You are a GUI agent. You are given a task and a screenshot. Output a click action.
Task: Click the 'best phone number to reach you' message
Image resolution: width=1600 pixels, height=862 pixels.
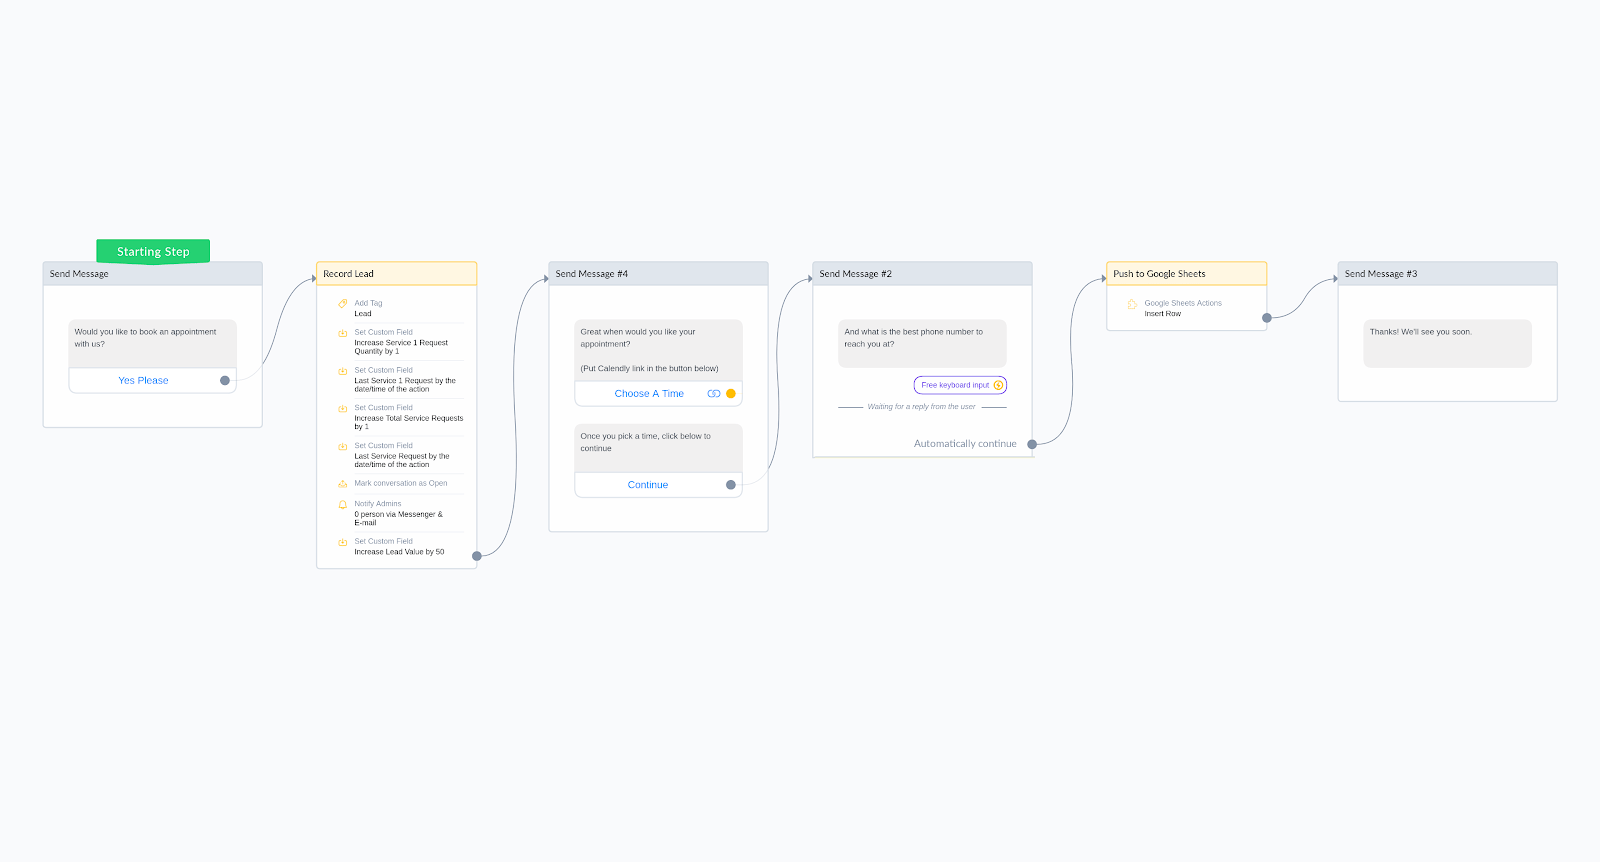922,343
